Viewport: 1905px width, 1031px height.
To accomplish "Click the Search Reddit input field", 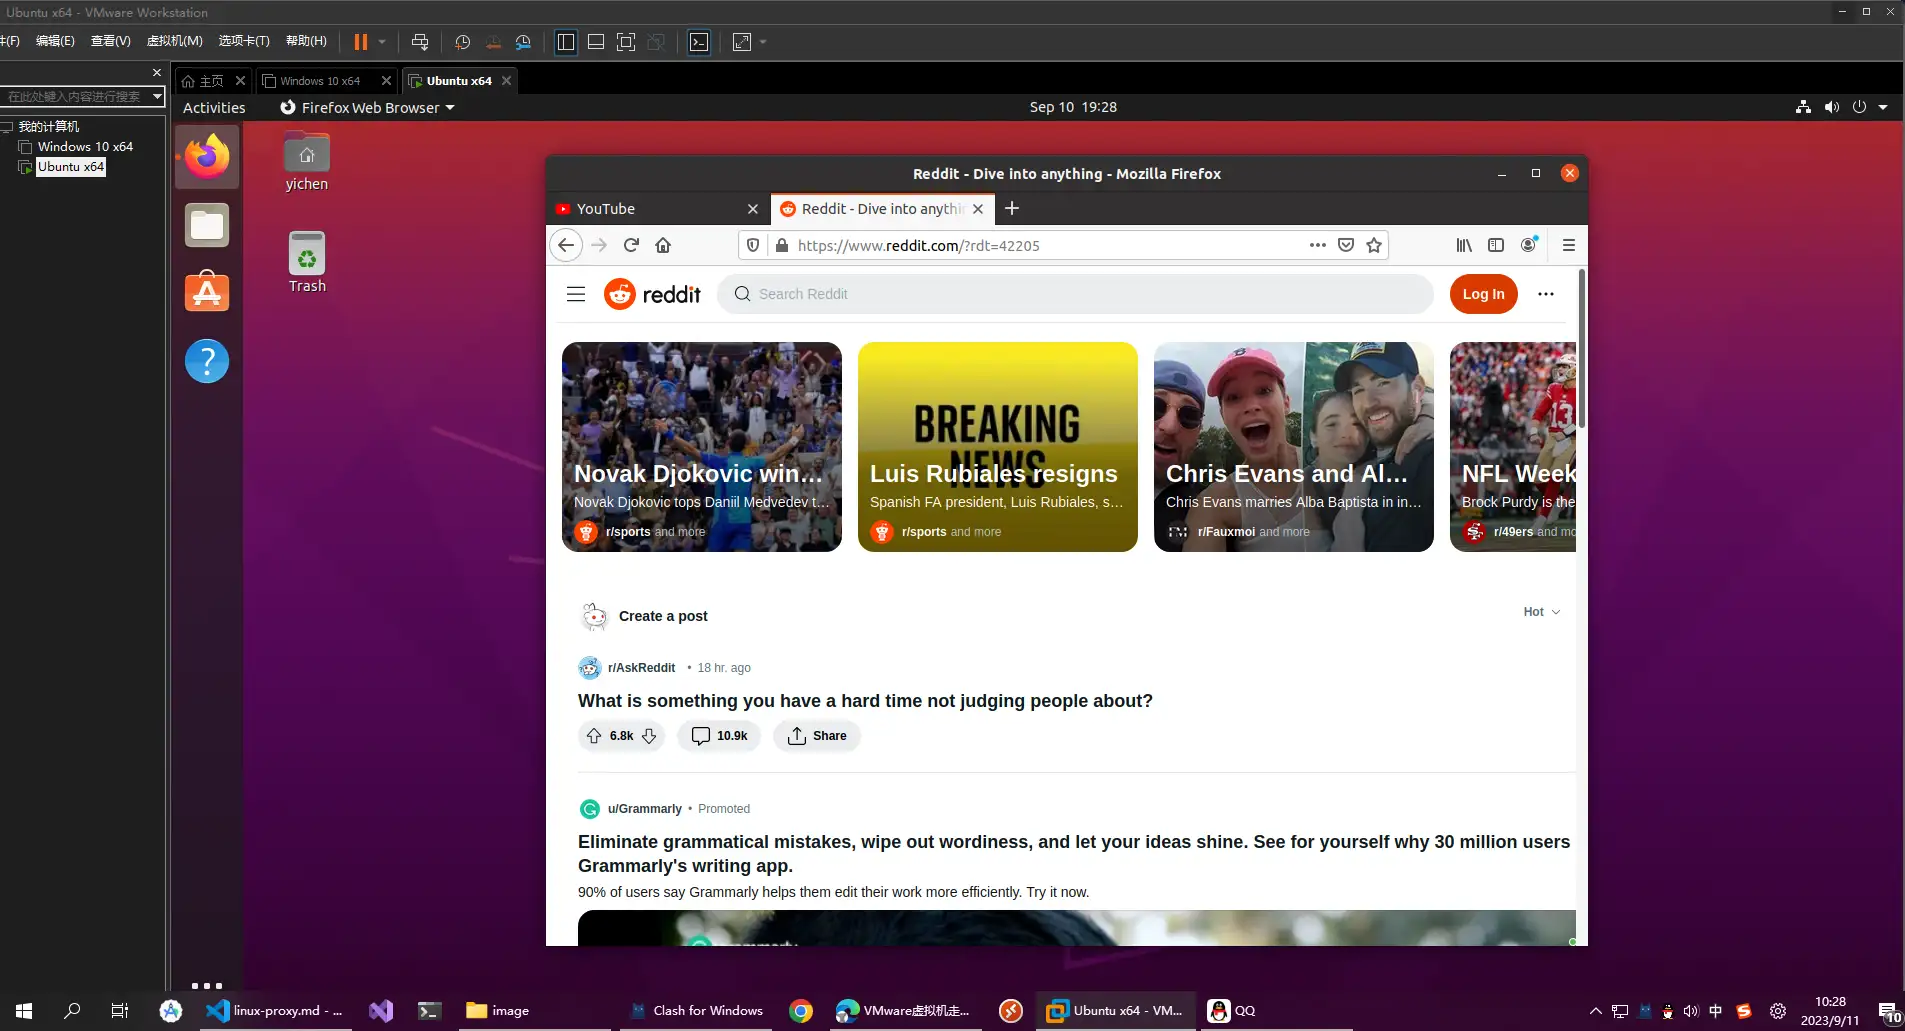I will pyautogui.click(x=1076, y=294).
